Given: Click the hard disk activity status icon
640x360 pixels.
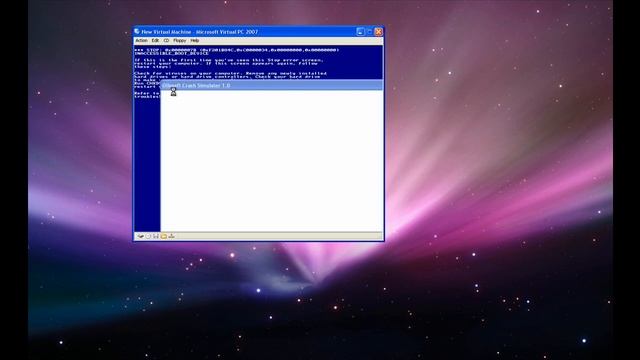Looking at the screenshot, I should 140,236.
